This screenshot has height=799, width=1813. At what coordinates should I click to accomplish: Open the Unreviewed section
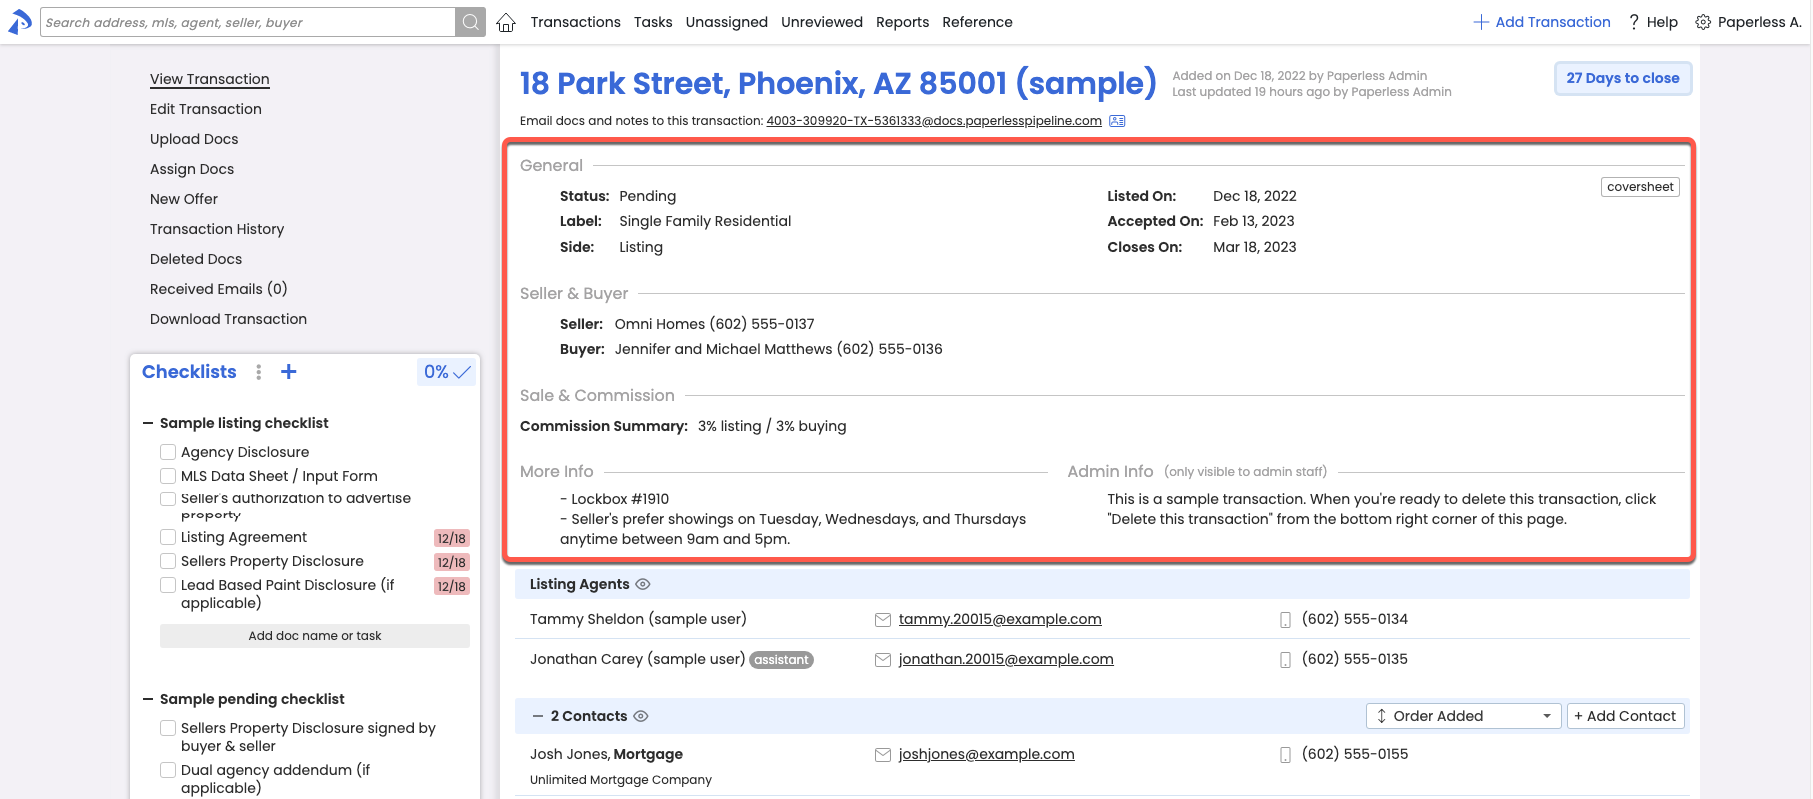coord(822,22)
